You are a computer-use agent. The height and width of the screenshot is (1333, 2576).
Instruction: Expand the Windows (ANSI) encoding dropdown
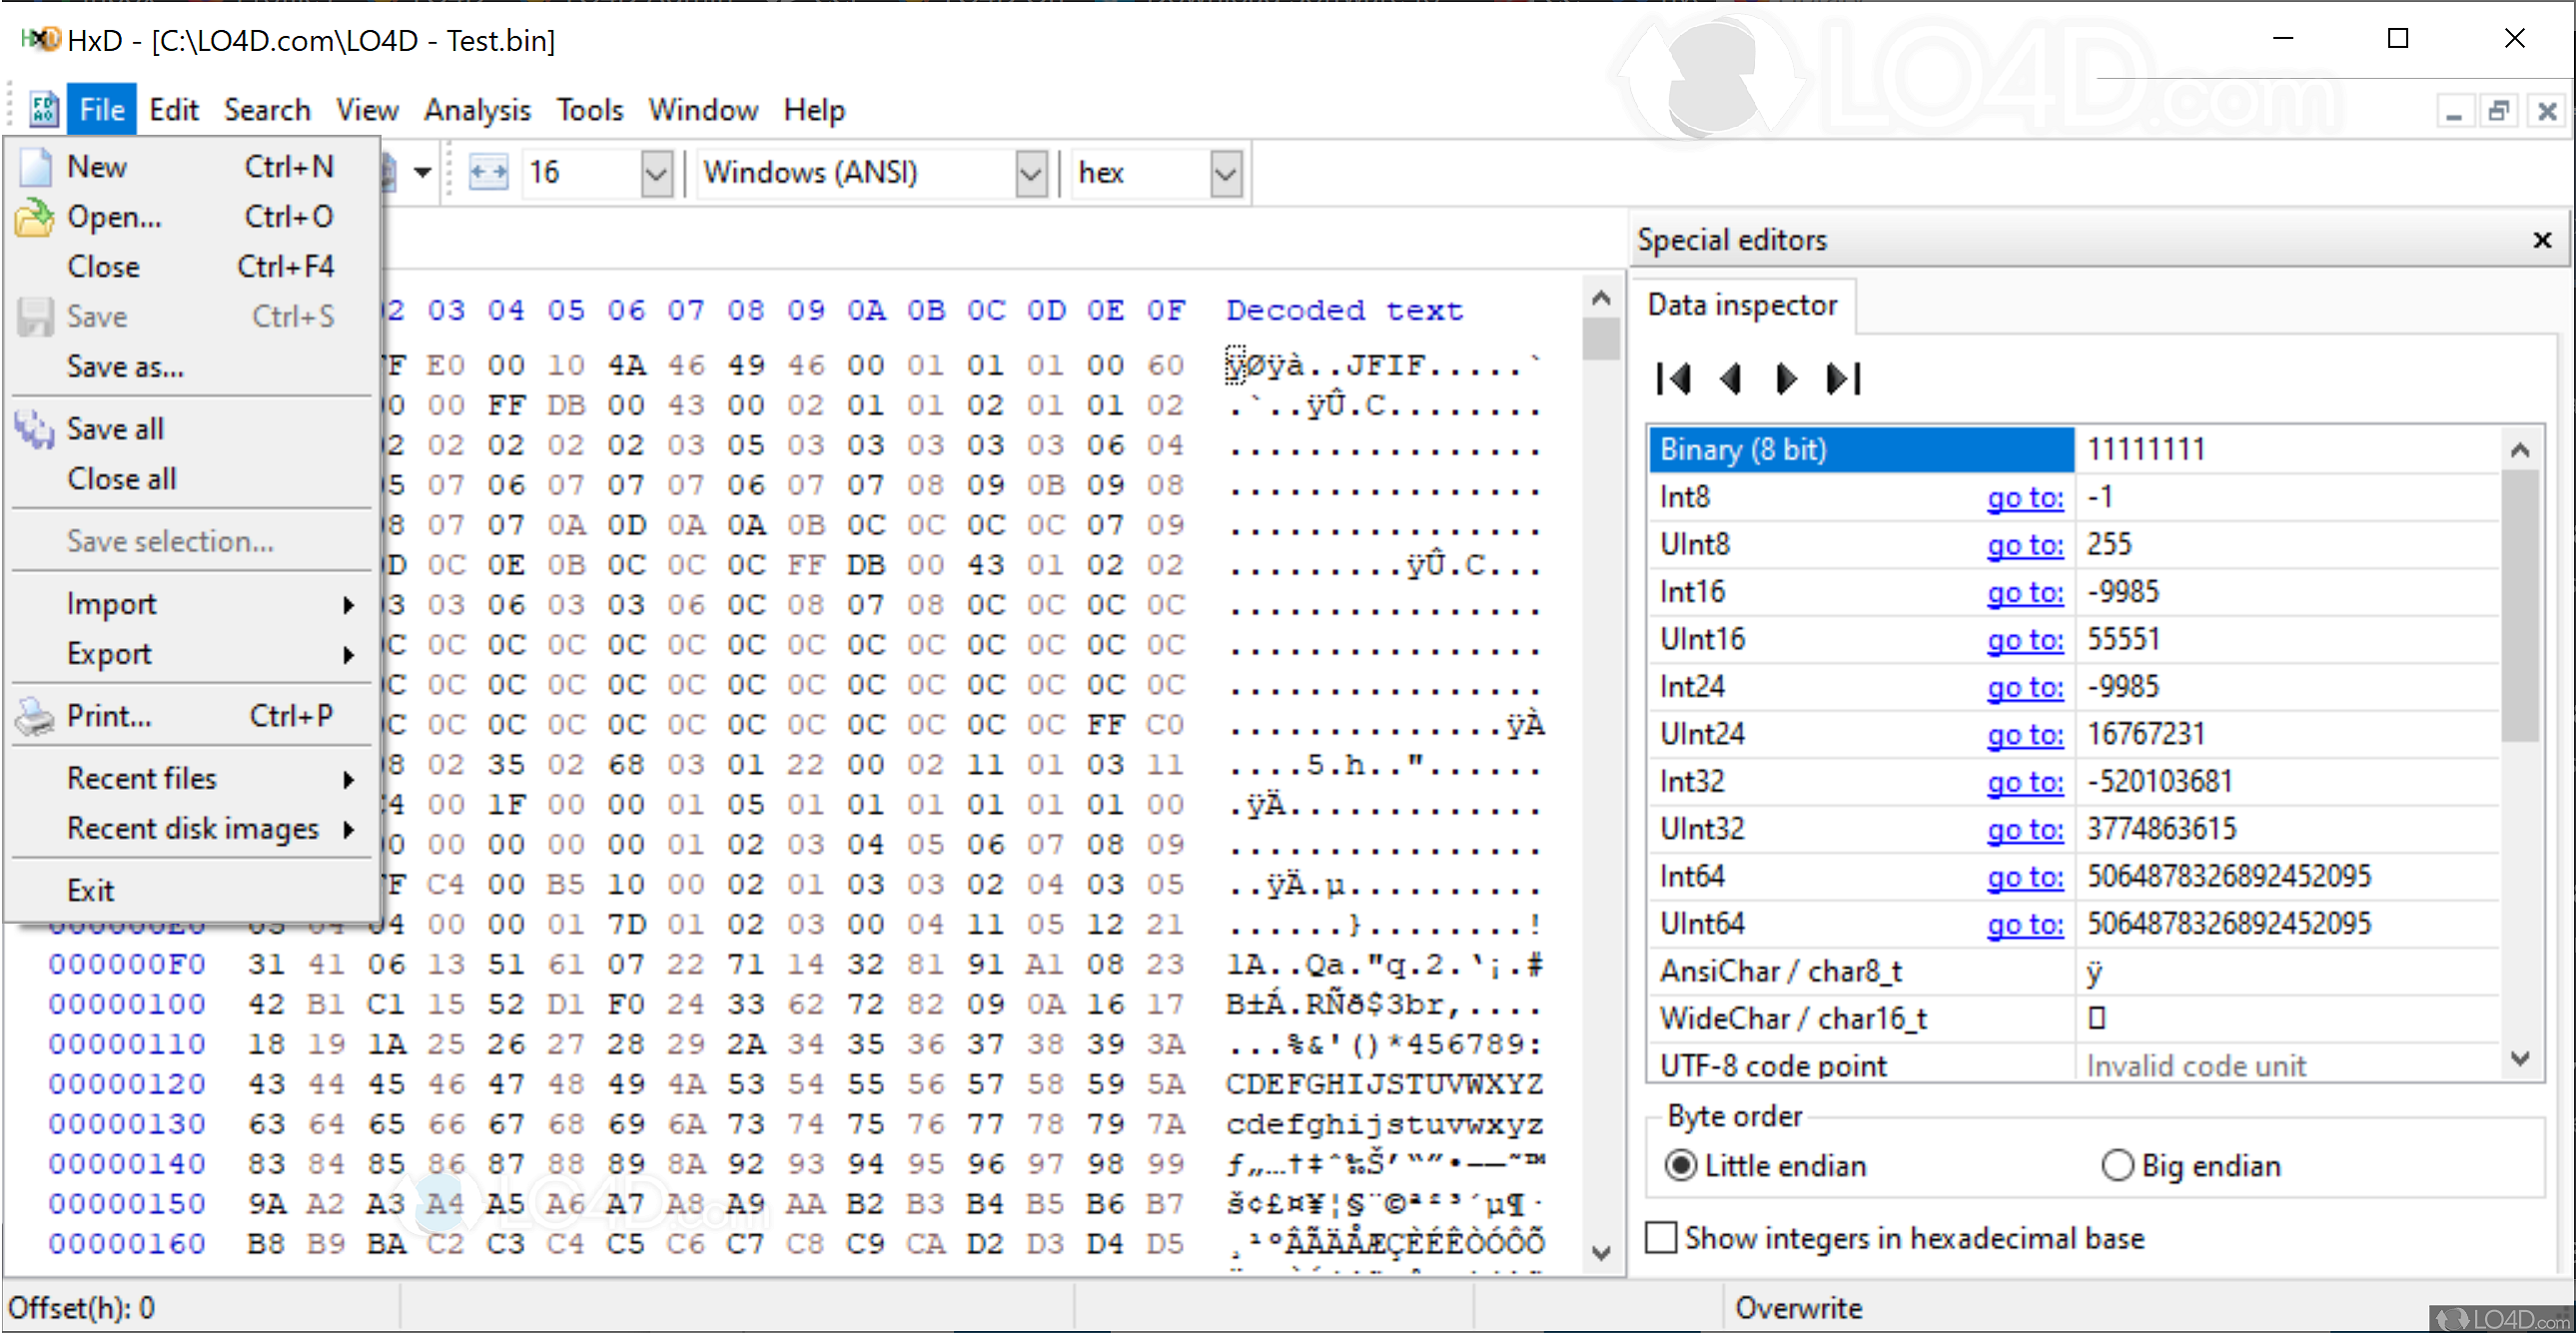[x=1030, y=174]
